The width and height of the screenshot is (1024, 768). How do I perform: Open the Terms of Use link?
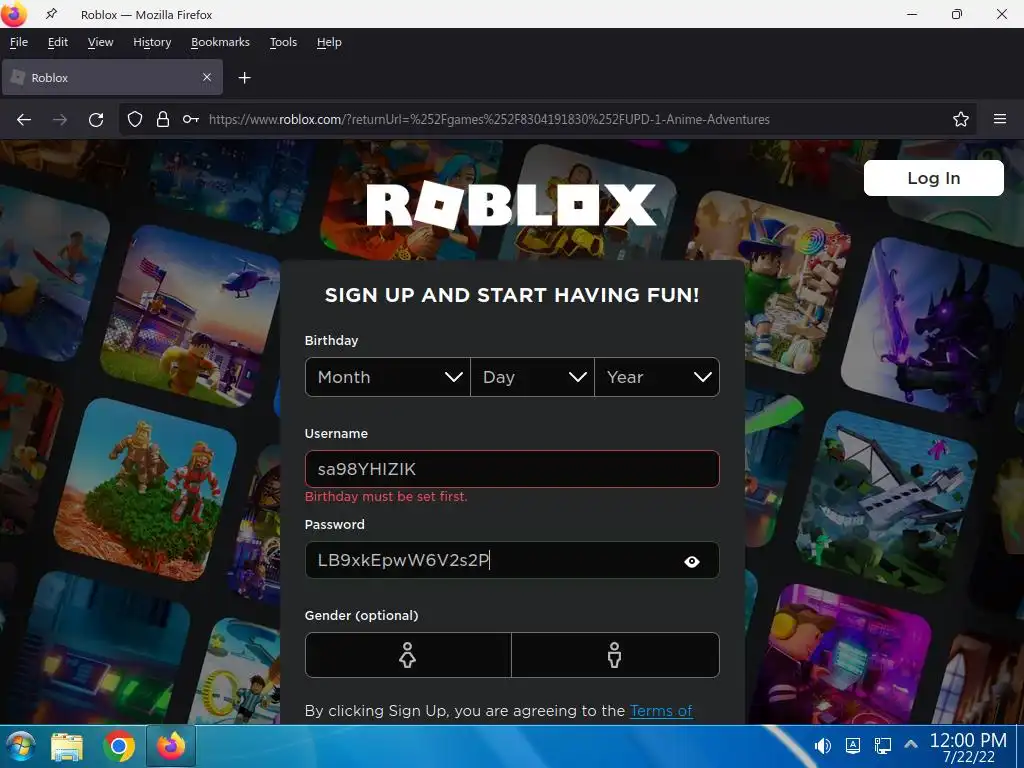click(x=661, y=711)
